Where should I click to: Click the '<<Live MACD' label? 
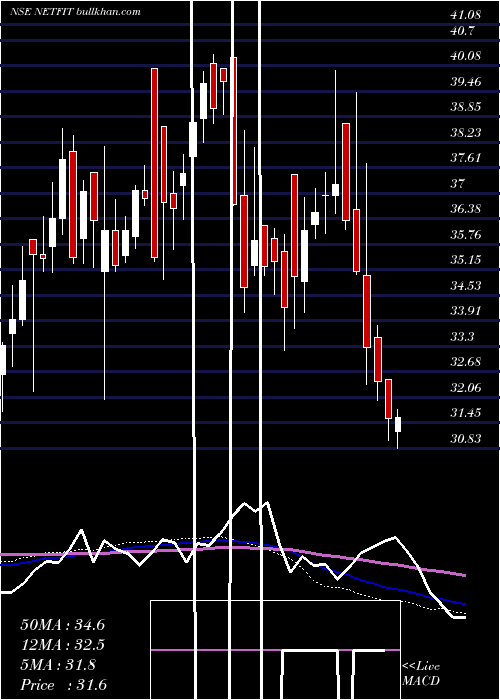coord(421,674)
